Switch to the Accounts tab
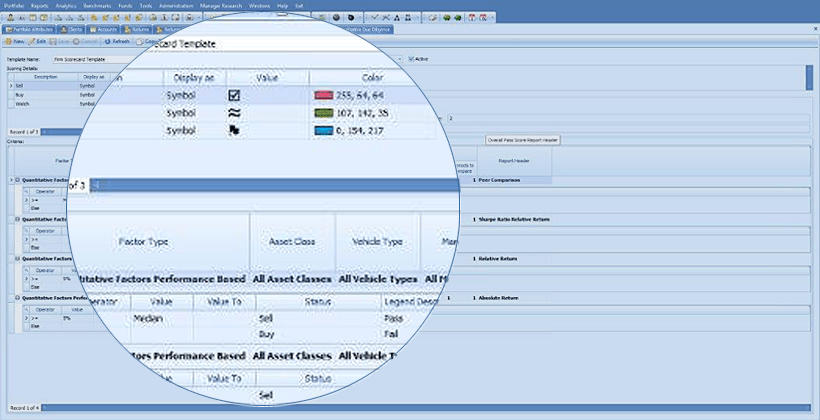 pos(107,29)
